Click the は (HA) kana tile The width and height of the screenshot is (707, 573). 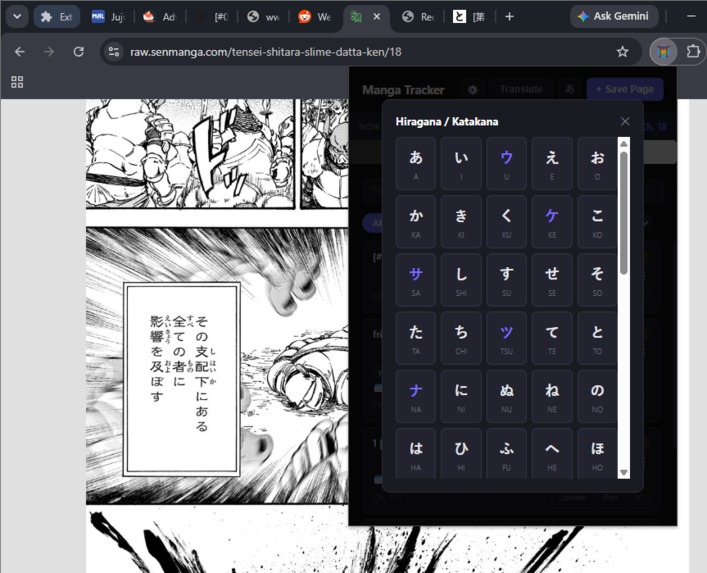416,454
